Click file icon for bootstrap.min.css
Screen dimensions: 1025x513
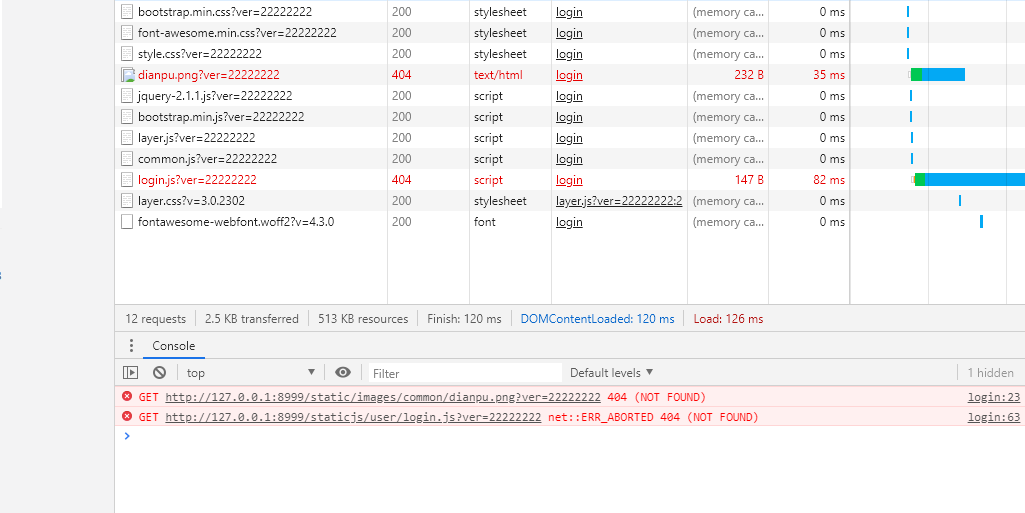pos(127,12)
